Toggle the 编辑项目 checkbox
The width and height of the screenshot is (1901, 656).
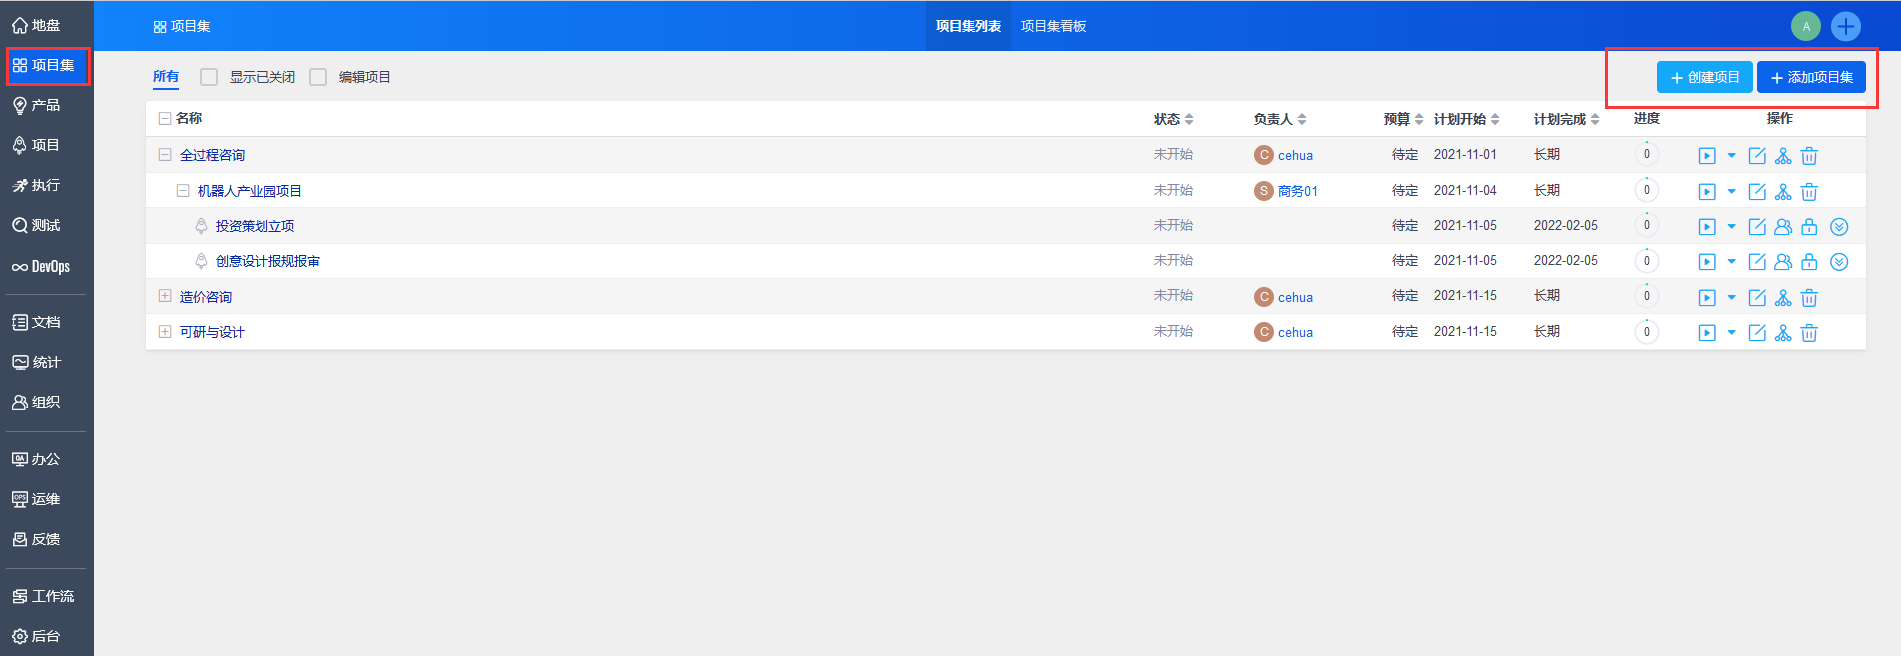pyautogui.click(x=318, y=77)
